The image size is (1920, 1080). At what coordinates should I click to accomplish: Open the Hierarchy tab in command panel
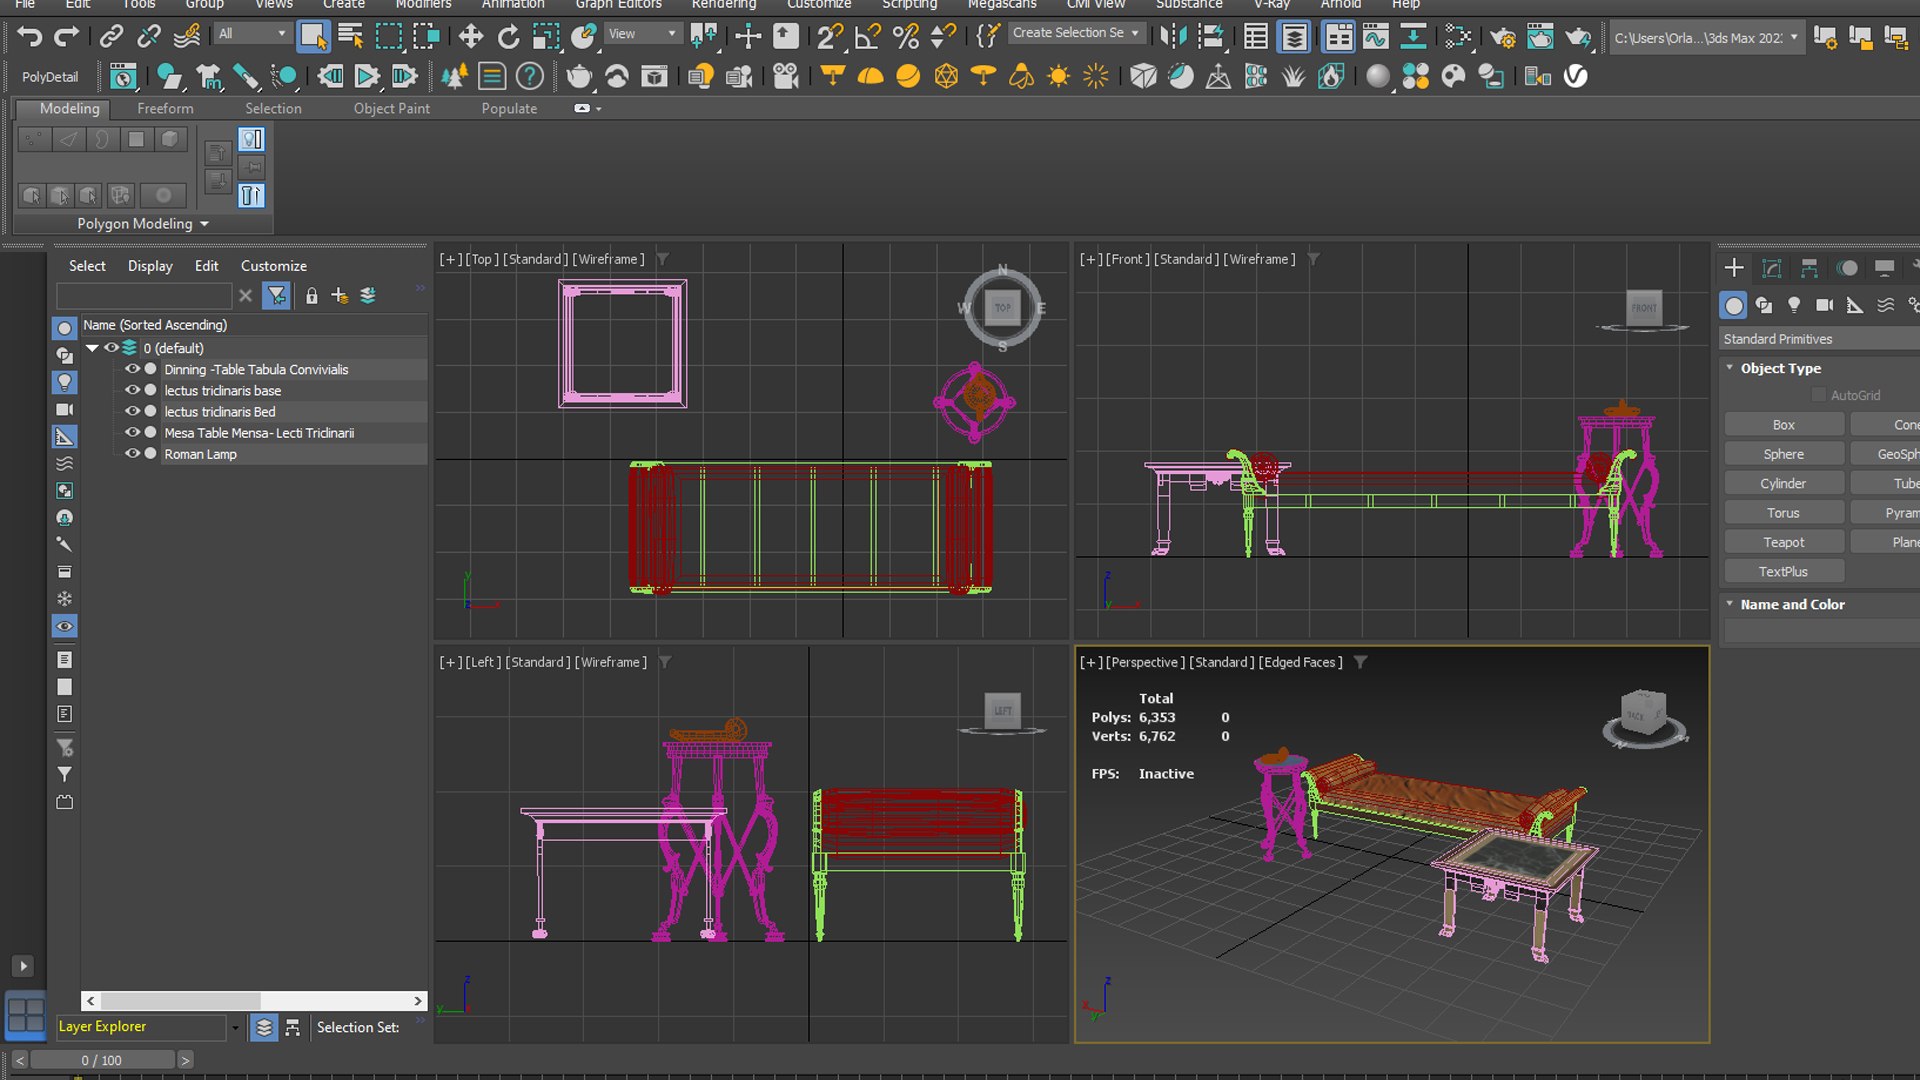pos(1809,268)
